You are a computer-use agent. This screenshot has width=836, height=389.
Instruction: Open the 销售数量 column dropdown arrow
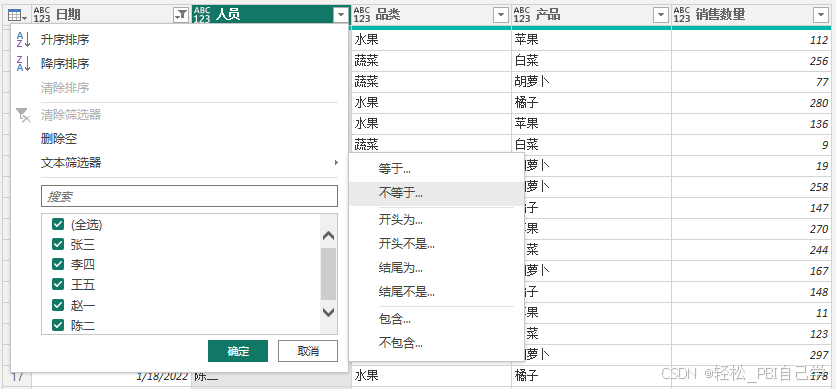(821, 16)
